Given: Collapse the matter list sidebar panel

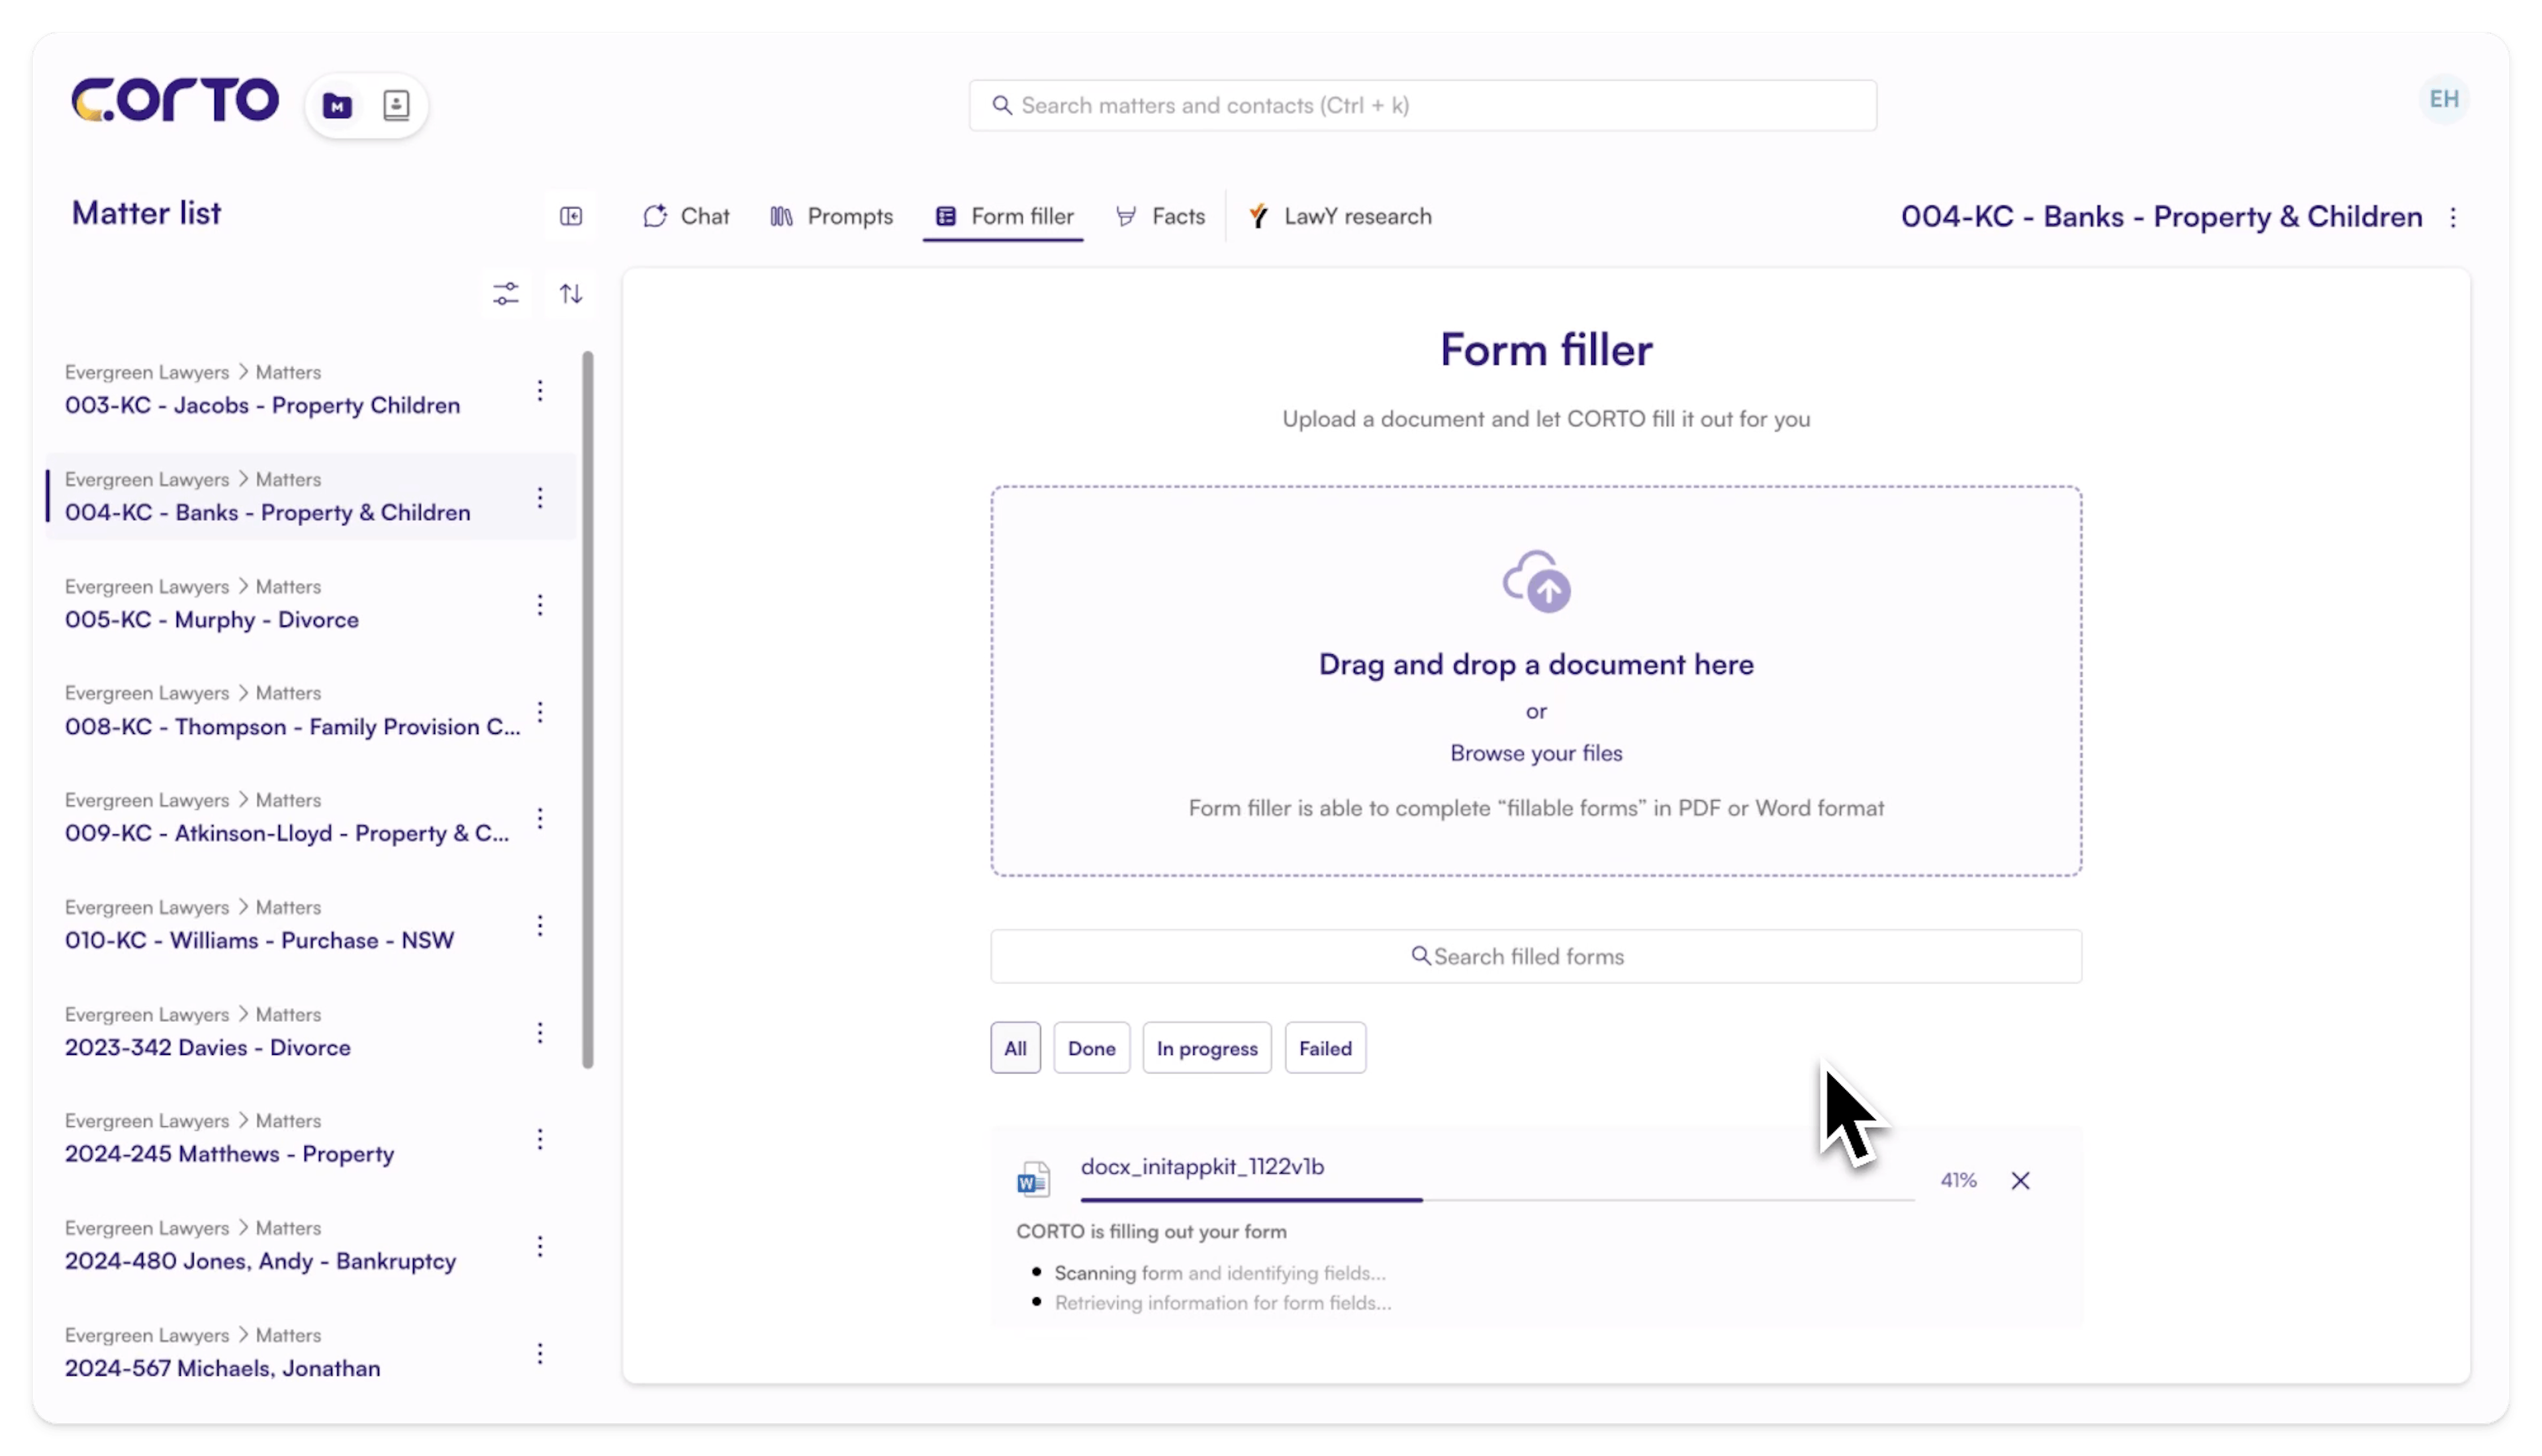Looking at the screenshot, I should (x=571, y=216).
